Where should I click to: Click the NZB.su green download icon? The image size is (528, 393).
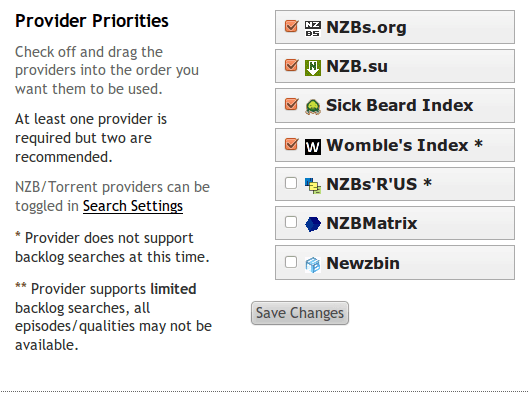click(312, 67)
